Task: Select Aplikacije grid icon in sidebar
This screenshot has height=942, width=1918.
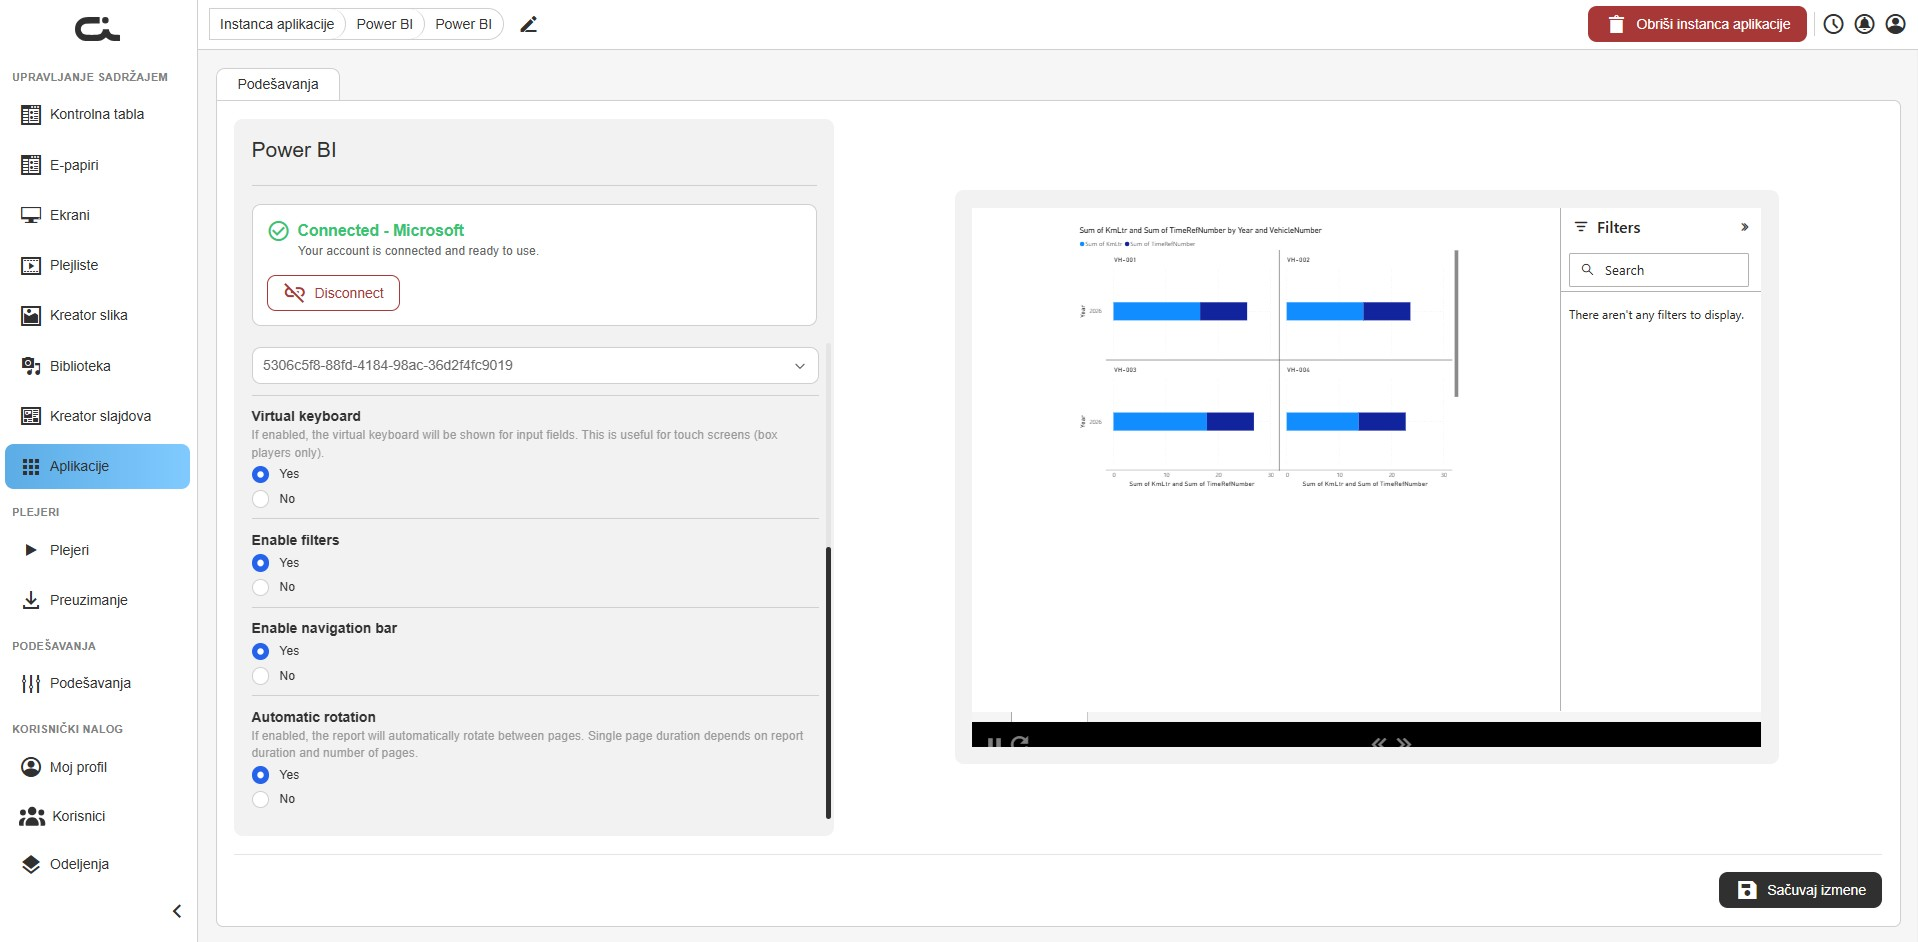Action: tap(31, 466)
